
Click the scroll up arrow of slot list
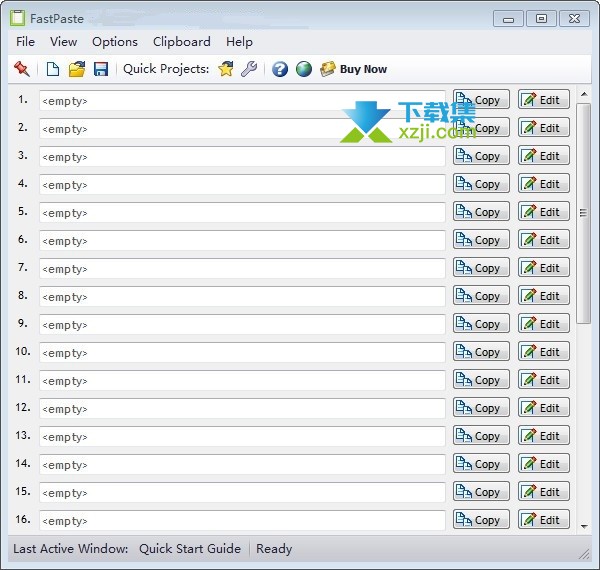pyautogui.click(x=584, y=94)
